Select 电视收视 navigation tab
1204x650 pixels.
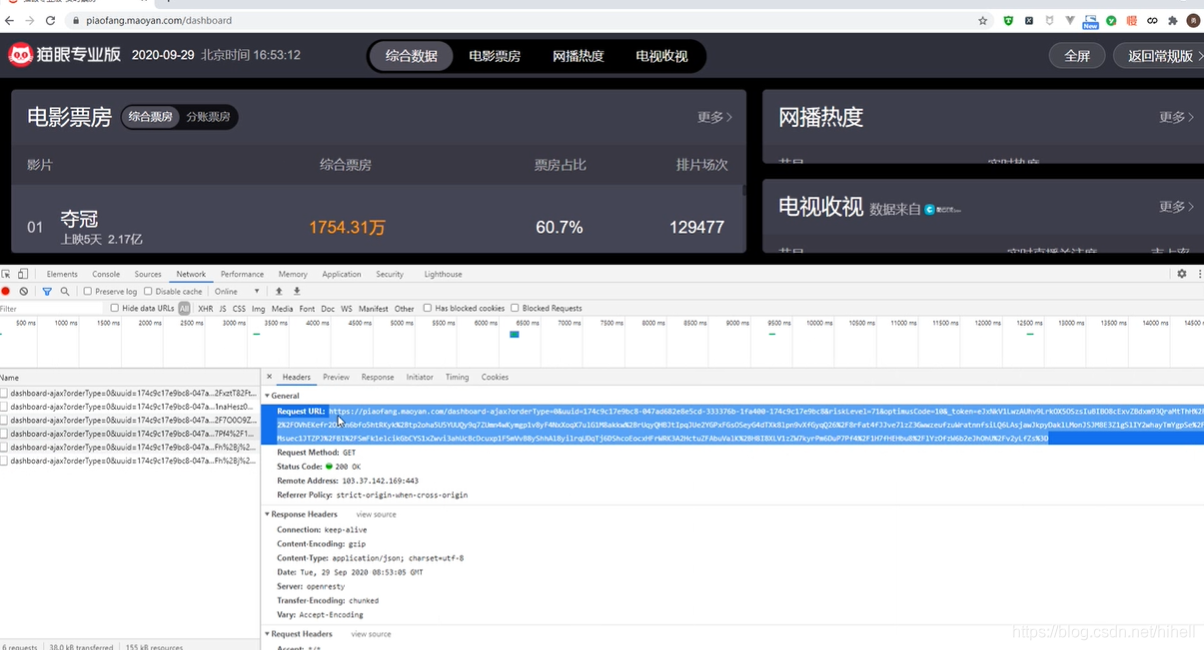(x=662, y=56)
